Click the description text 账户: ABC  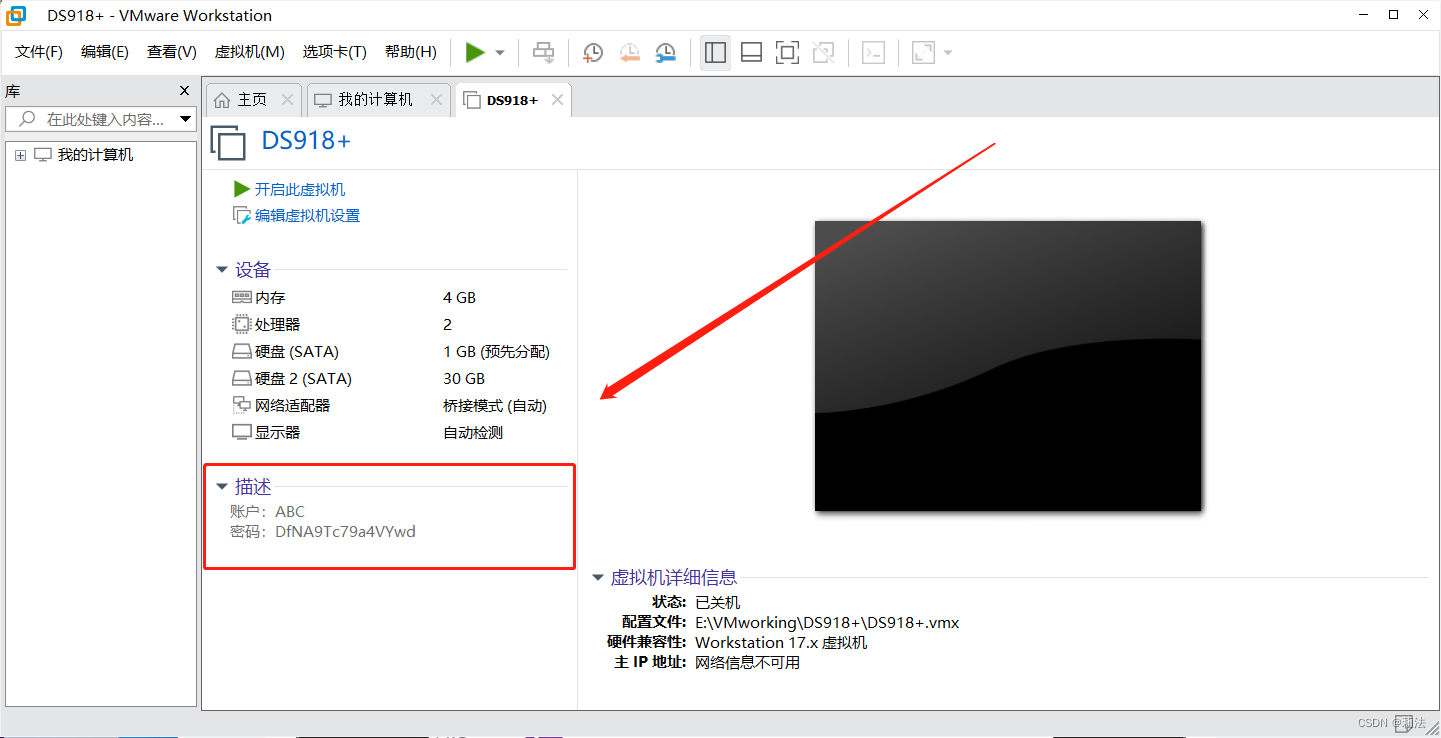point(267,511)
